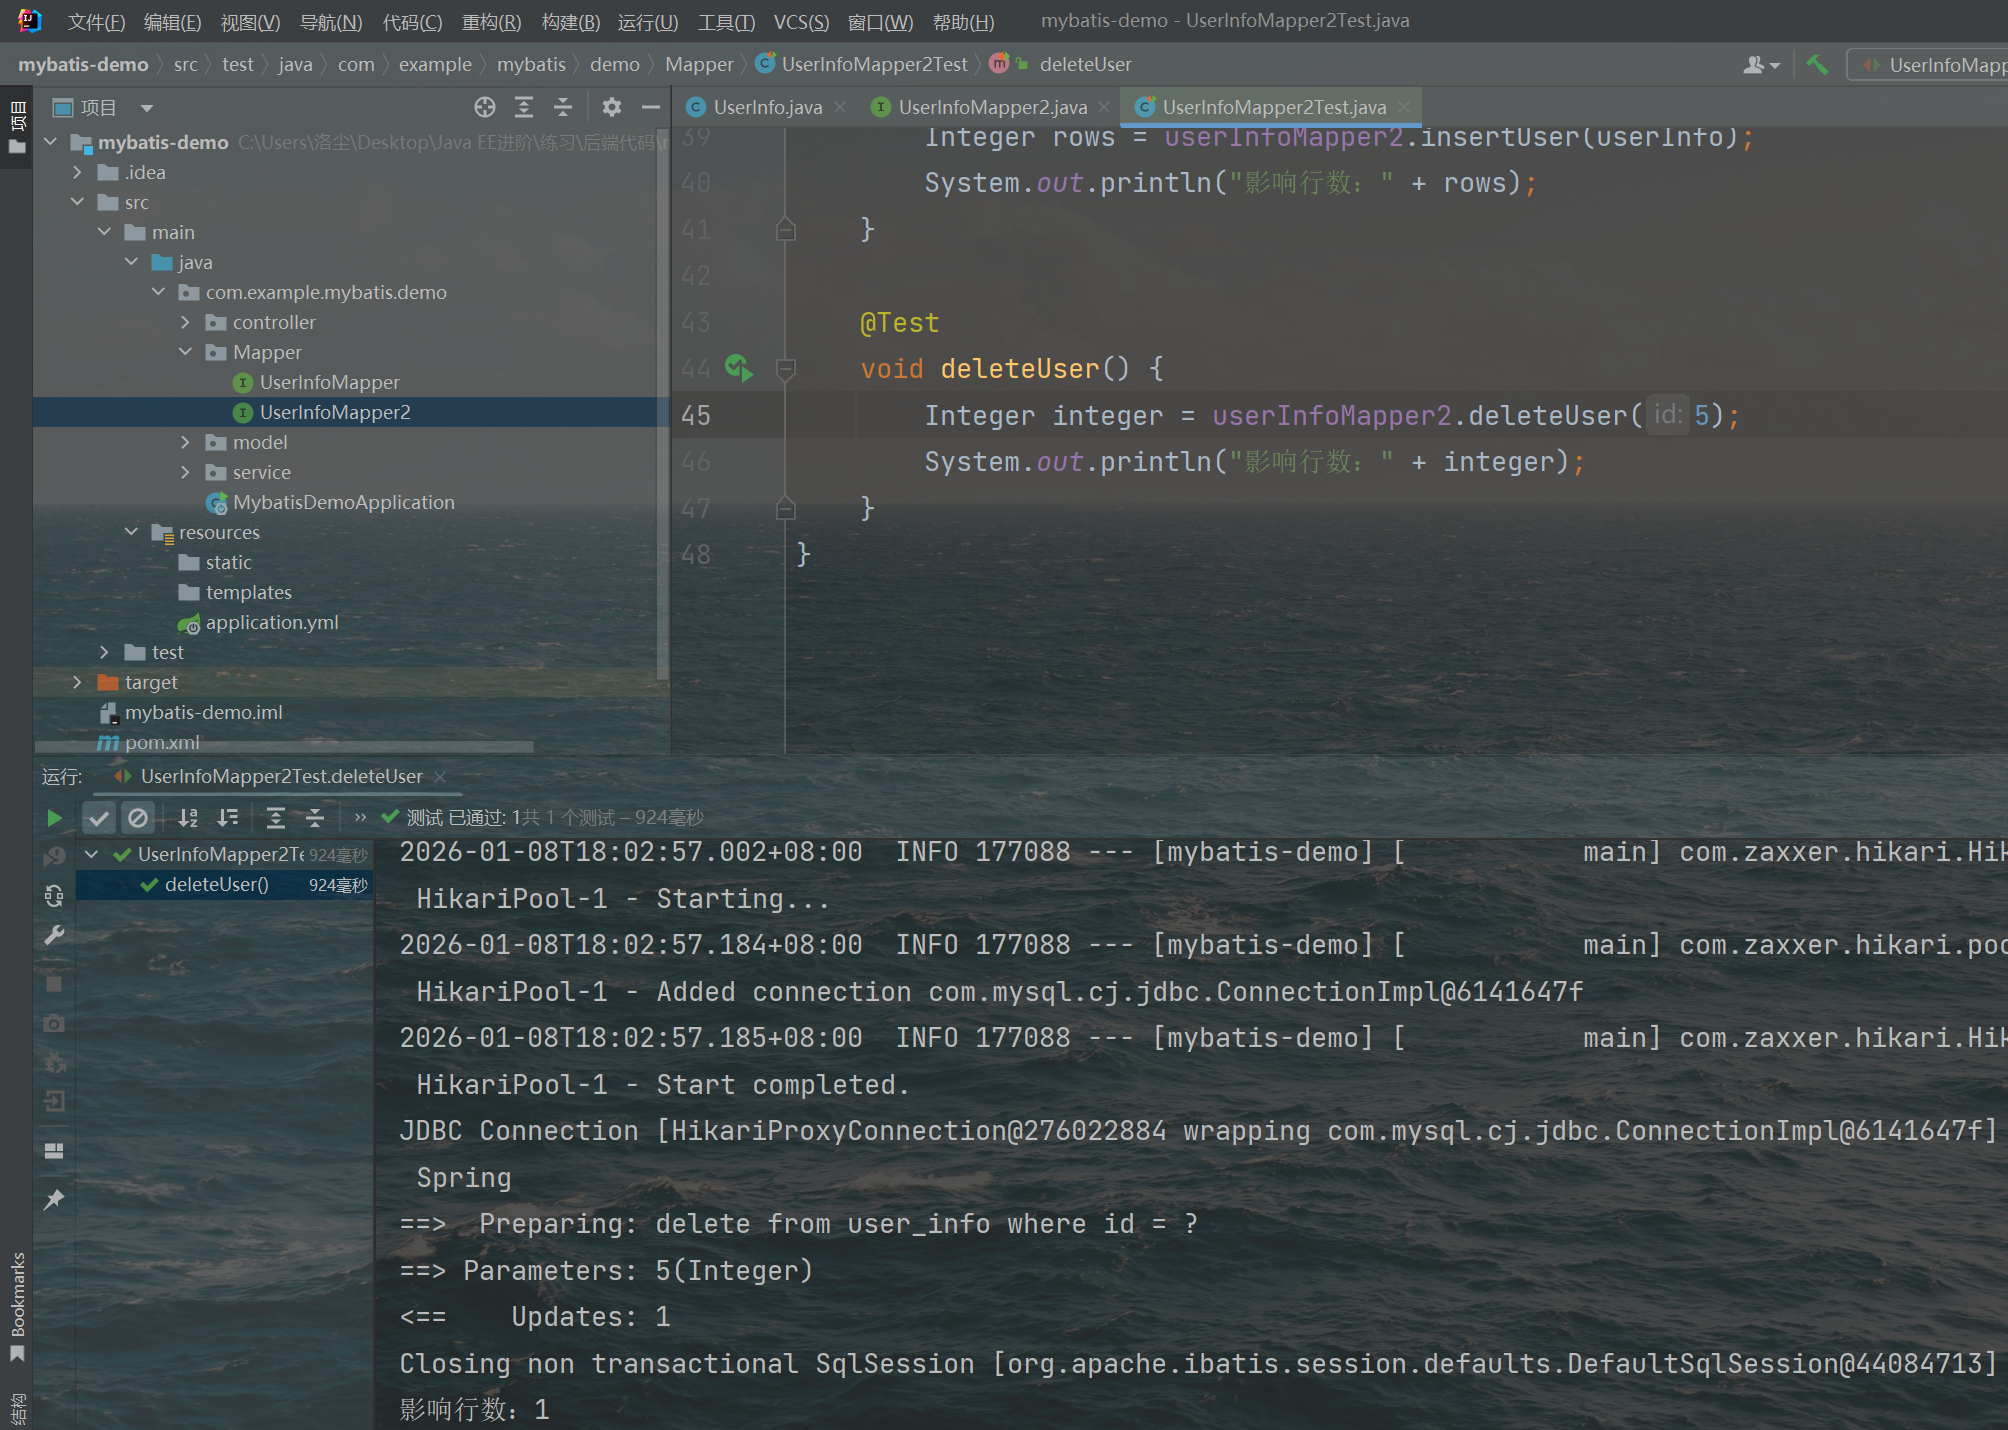Expand the controller package folder
Viewport: 2008px width, 1430px height.
pyautogui.click(x=185, y=322)
